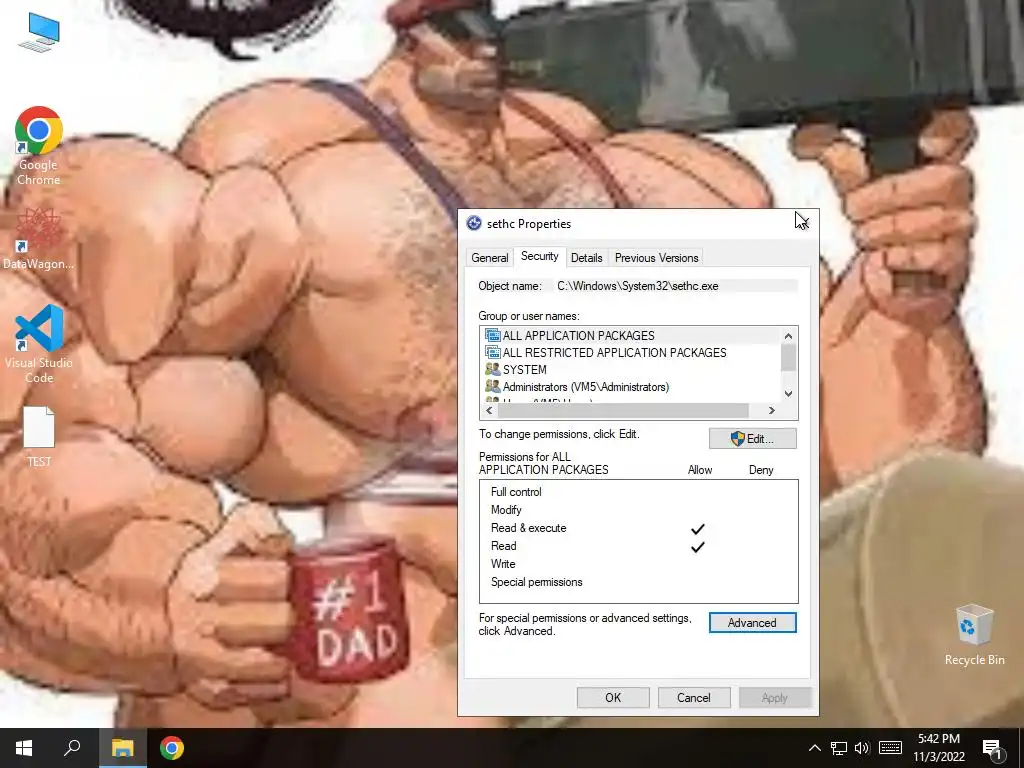This screenshot has height=768, width=1024.
Task: Open the notification action center
Action: (x=993, y=749)
